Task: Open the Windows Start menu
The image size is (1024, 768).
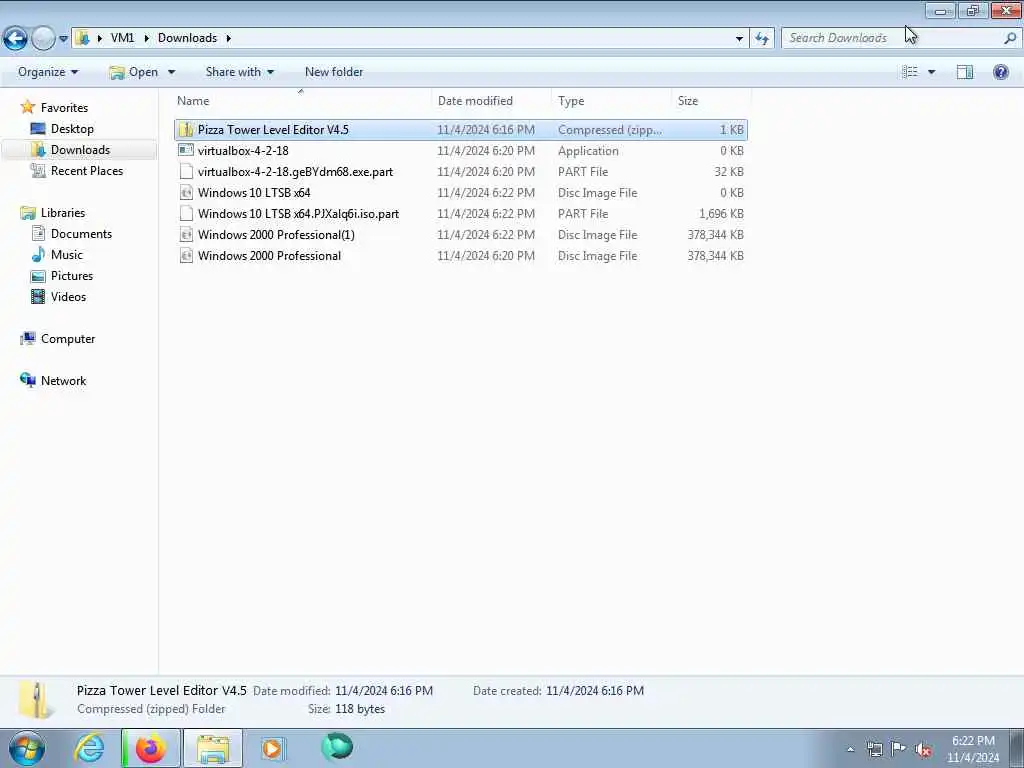Action: pyautogui.click(x=26, y=748)
